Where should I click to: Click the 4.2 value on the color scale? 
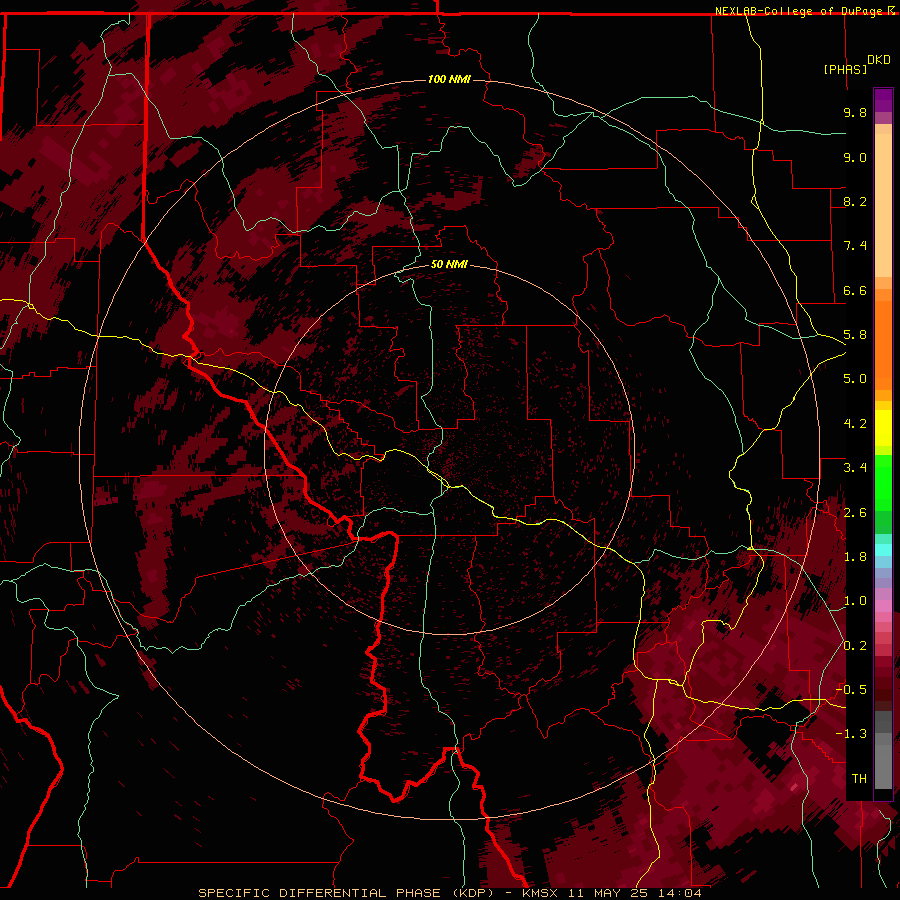click(855, 424)
